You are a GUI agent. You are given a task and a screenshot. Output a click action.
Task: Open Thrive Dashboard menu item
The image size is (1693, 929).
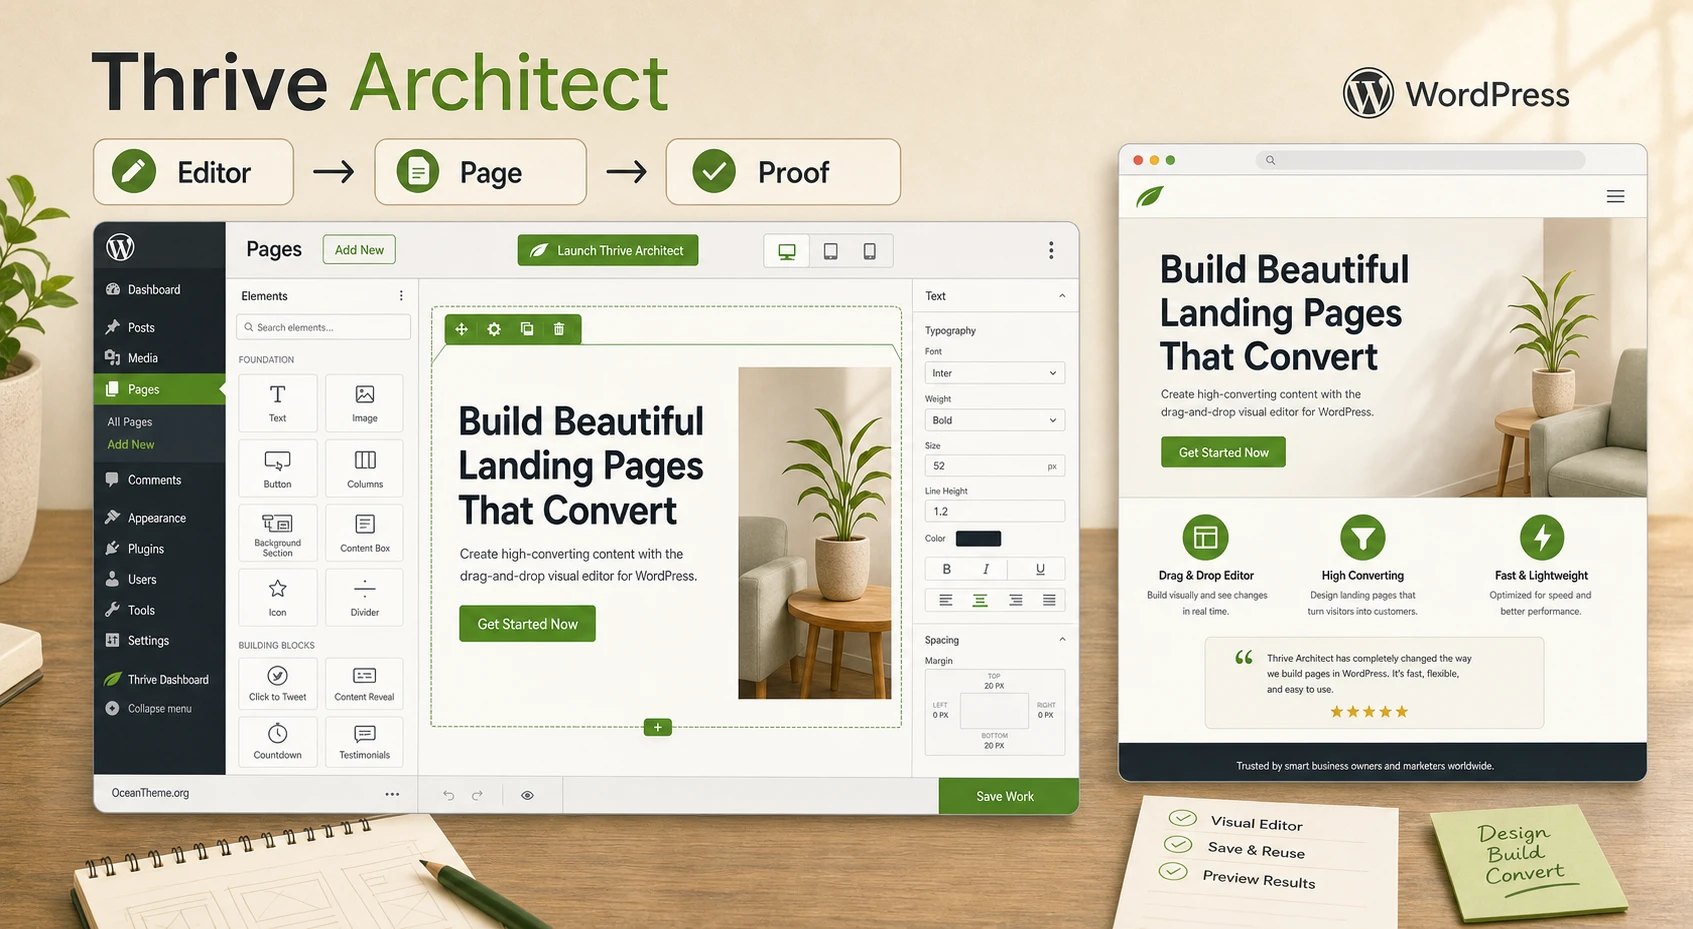[159, 680]
